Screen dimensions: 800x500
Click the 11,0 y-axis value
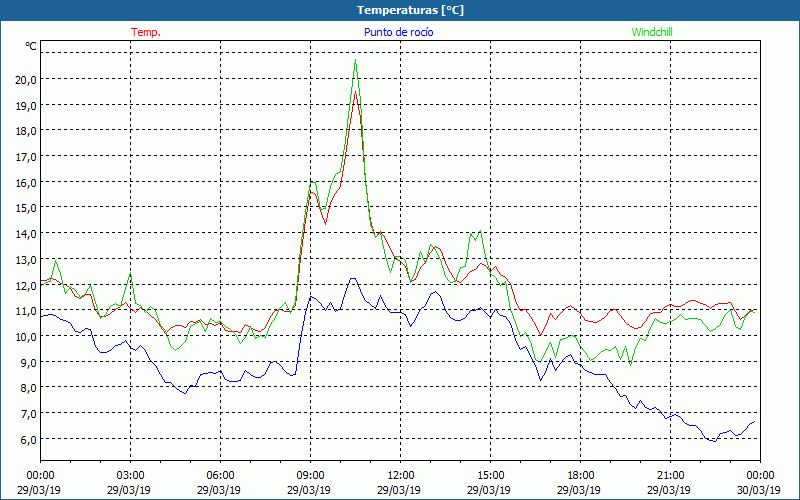[26, 311]
